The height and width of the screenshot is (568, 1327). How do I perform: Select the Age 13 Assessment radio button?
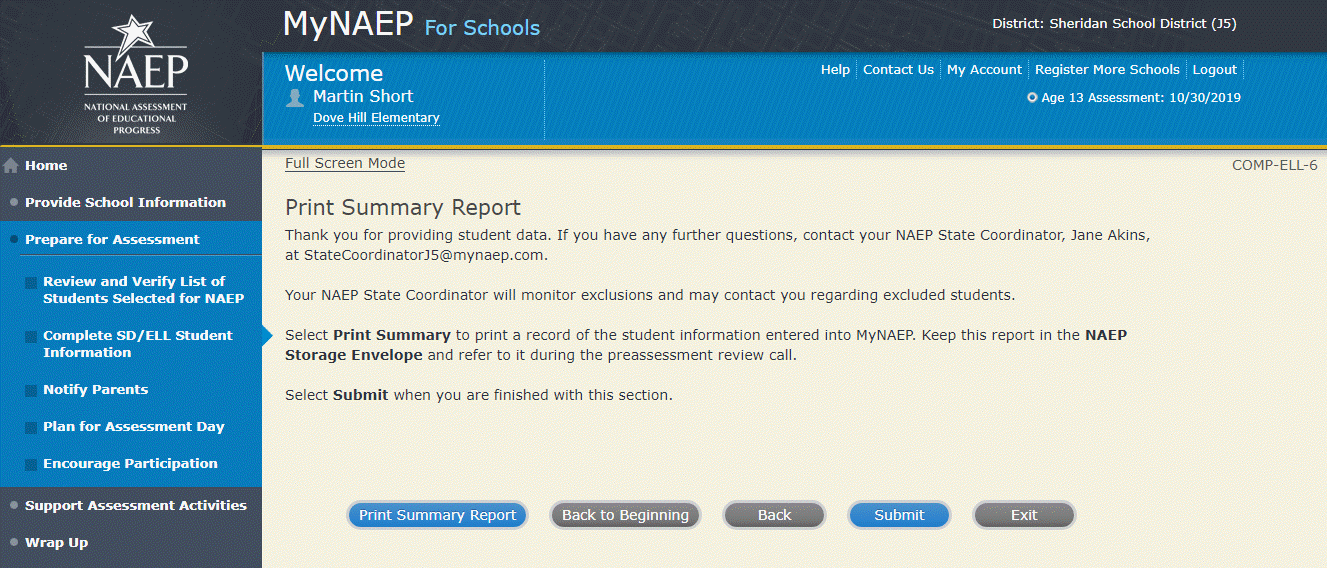pos(1032,98)
